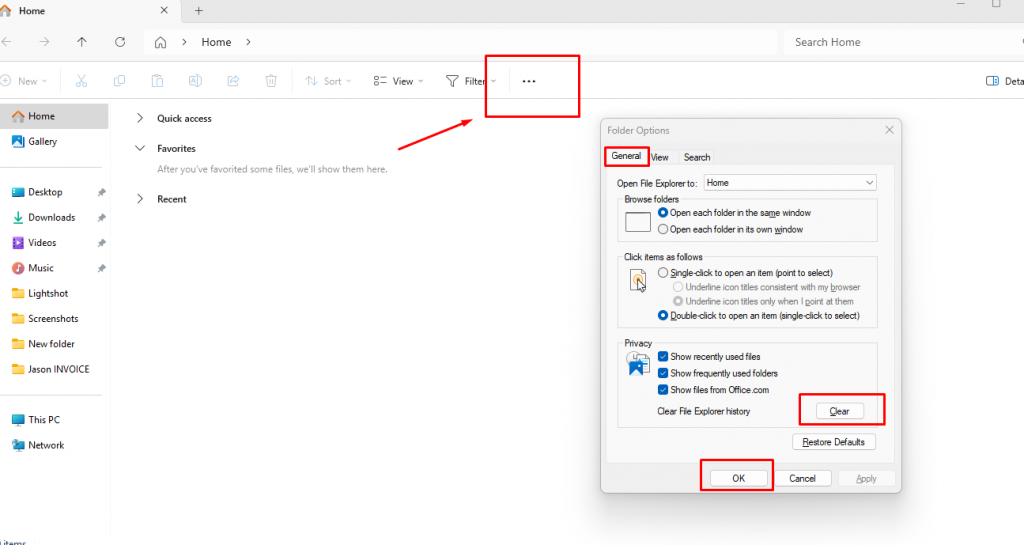Viewport: 1024px width, 545px height.
Task: Open the Sort dropdown menu
Action: (328, 81)
